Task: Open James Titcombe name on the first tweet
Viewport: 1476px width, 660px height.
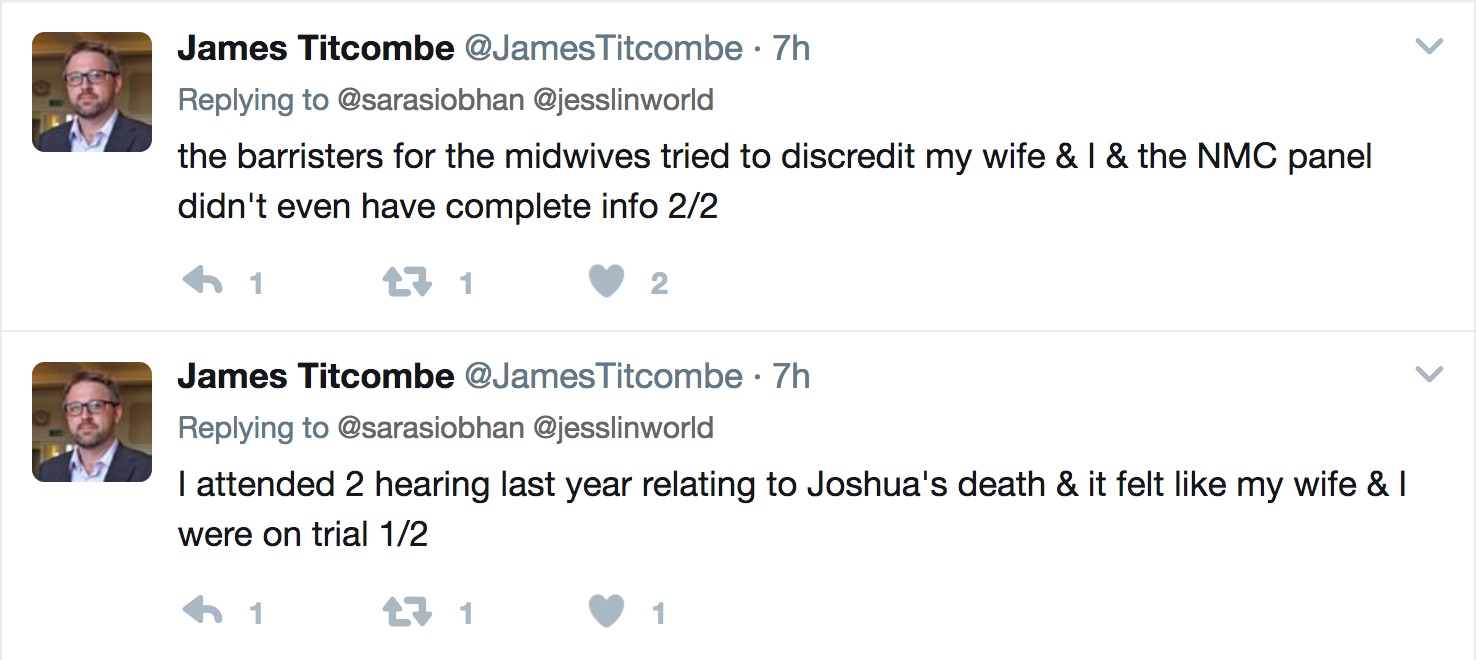Action: [x=315, y=48]
